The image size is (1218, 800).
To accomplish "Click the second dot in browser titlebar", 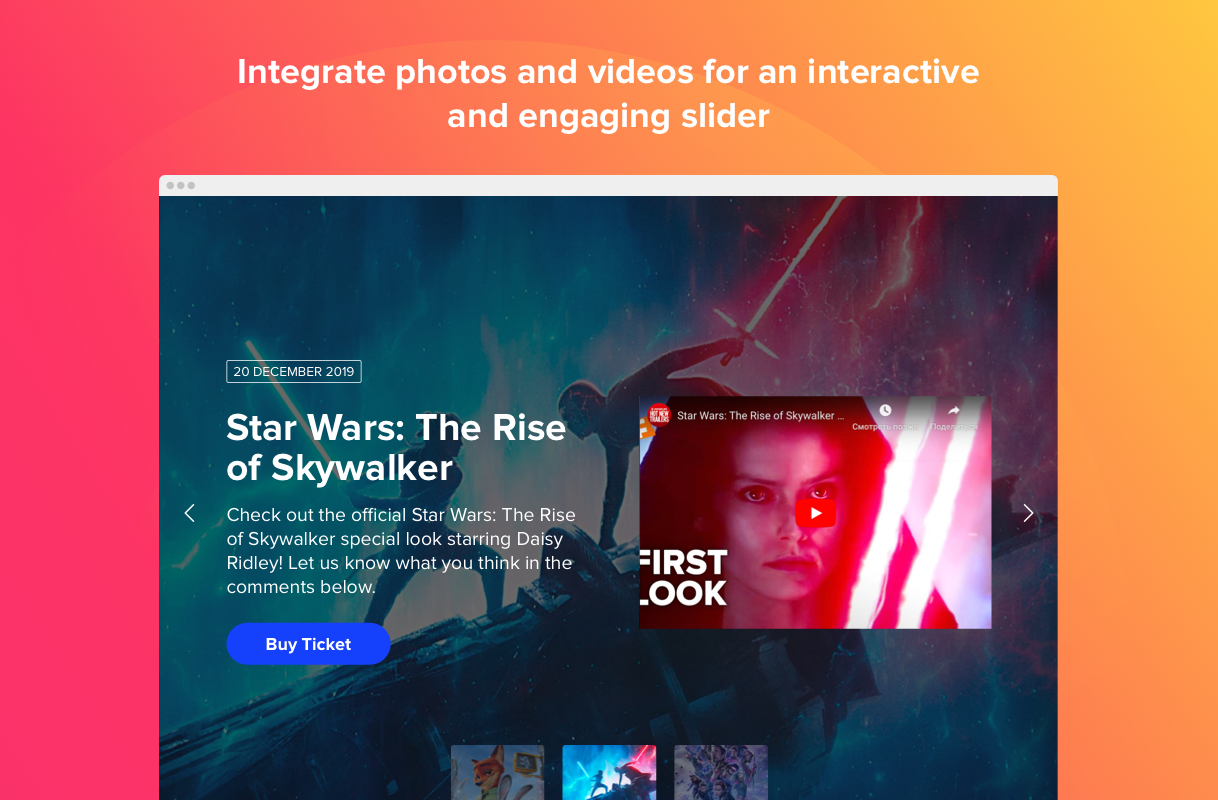I will (181, 185).
